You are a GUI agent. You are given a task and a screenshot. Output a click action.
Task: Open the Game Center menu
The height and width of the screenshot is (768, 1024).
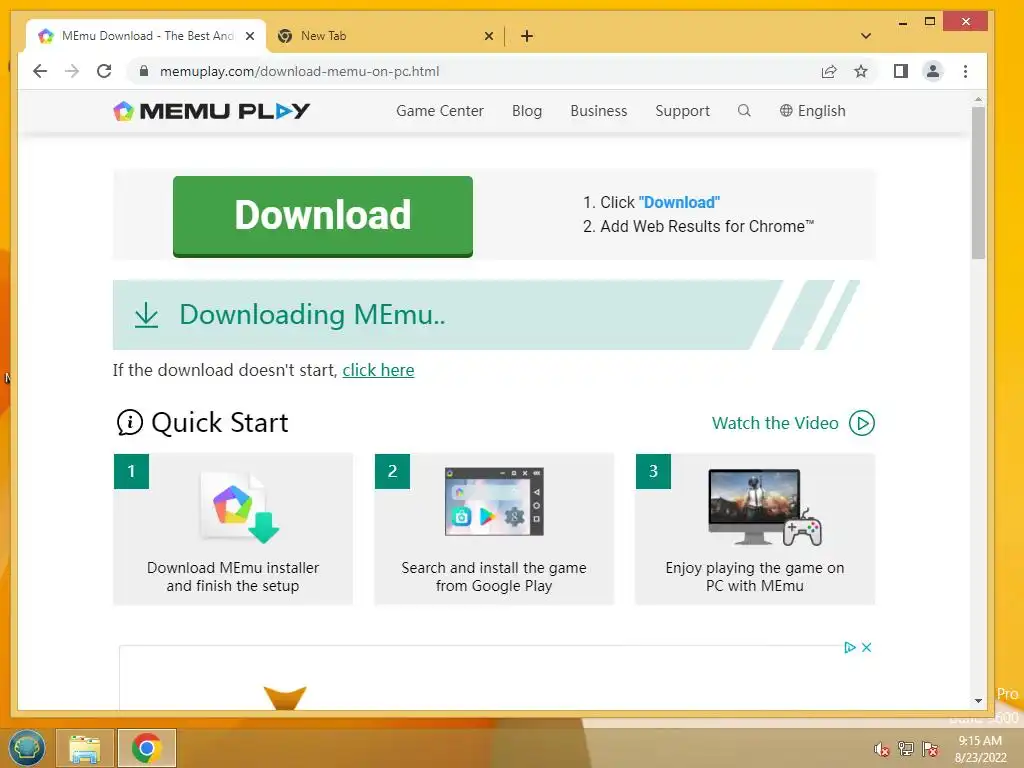[440, 111]
